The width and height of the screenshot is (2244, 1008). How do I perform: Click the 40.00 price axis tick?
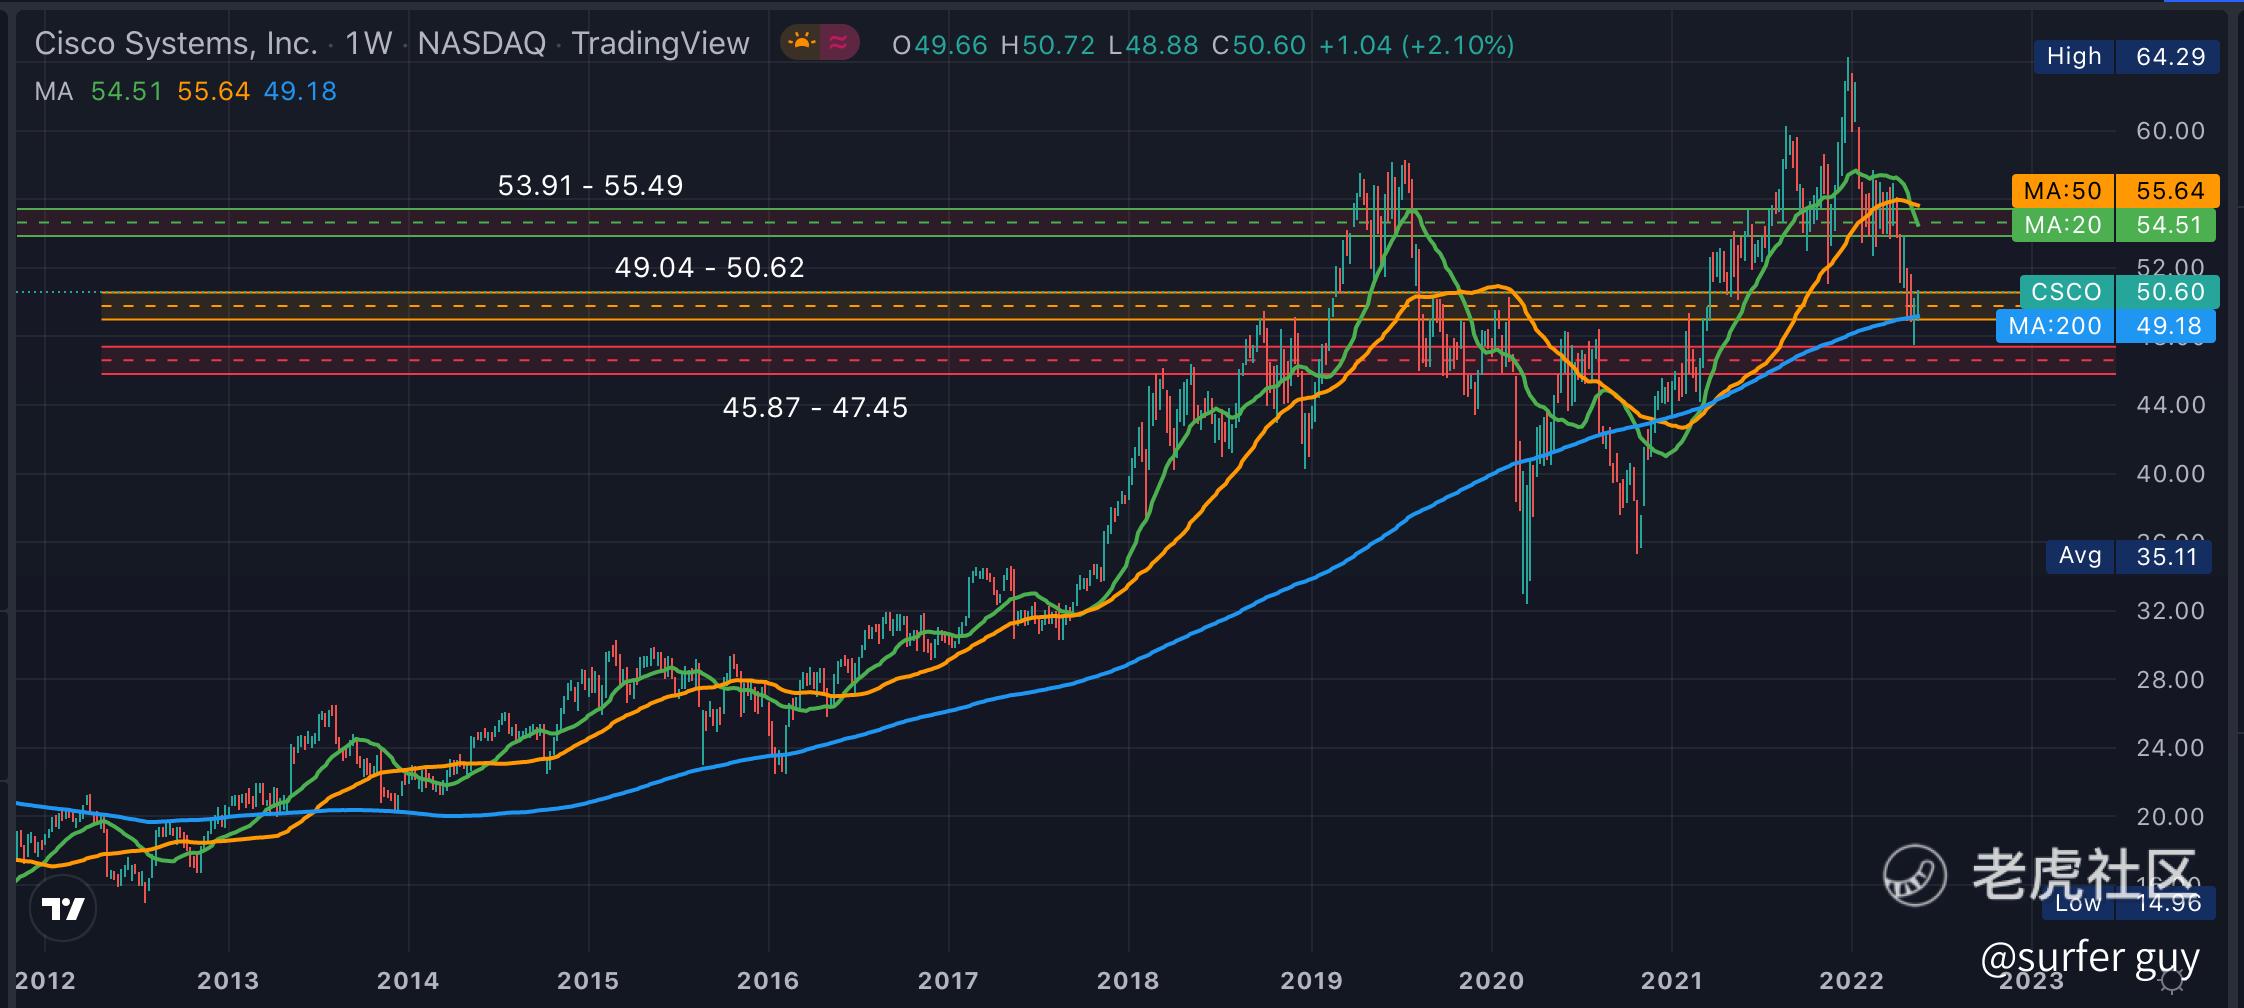[2170, 474]
